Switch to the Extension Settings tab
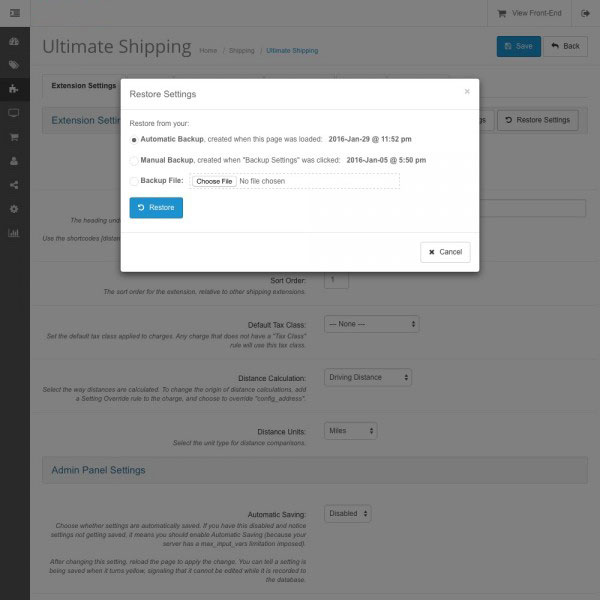The width and height of the screenshot is (600, 600). (83, 86)
